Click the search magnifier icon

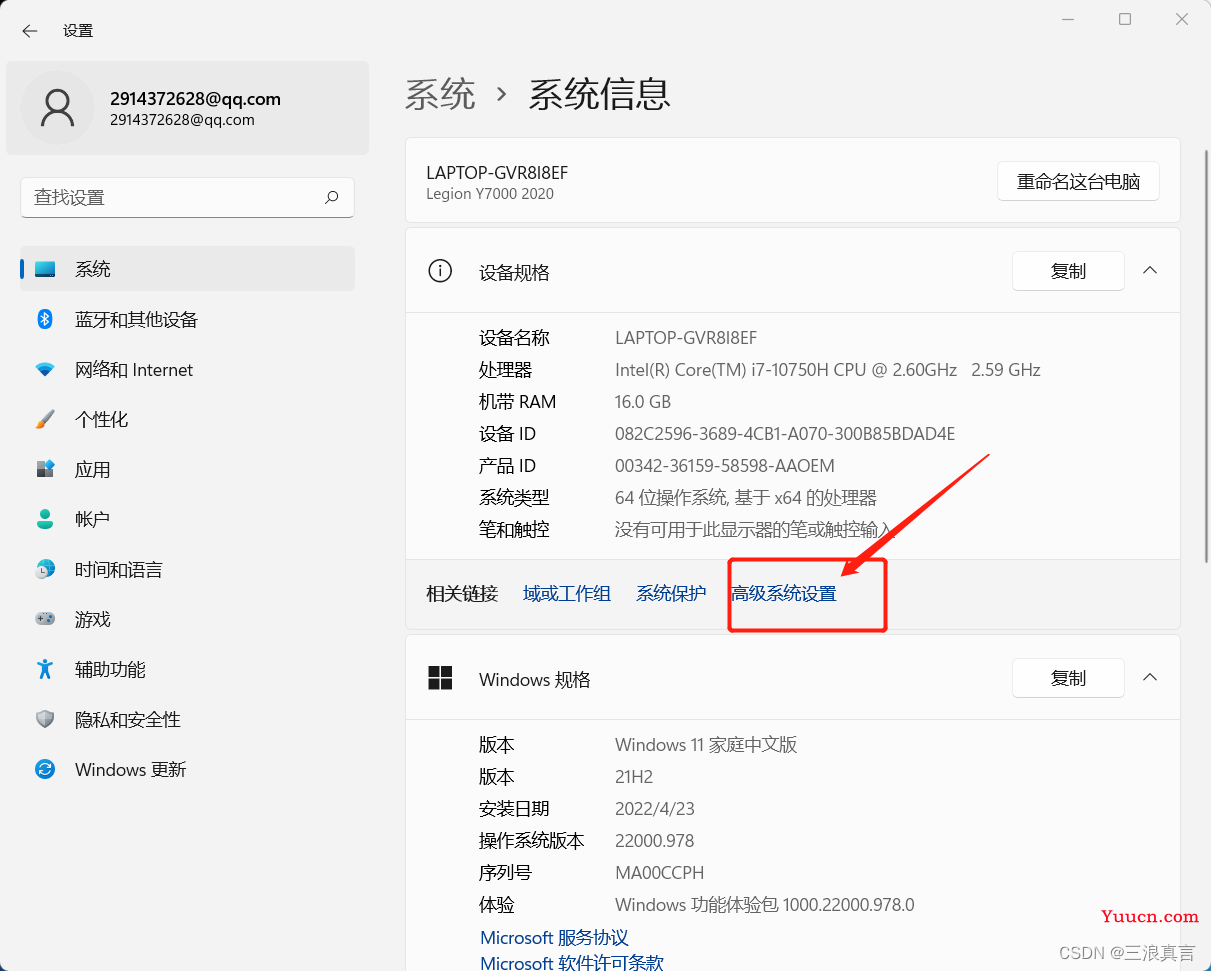point(332,197)
